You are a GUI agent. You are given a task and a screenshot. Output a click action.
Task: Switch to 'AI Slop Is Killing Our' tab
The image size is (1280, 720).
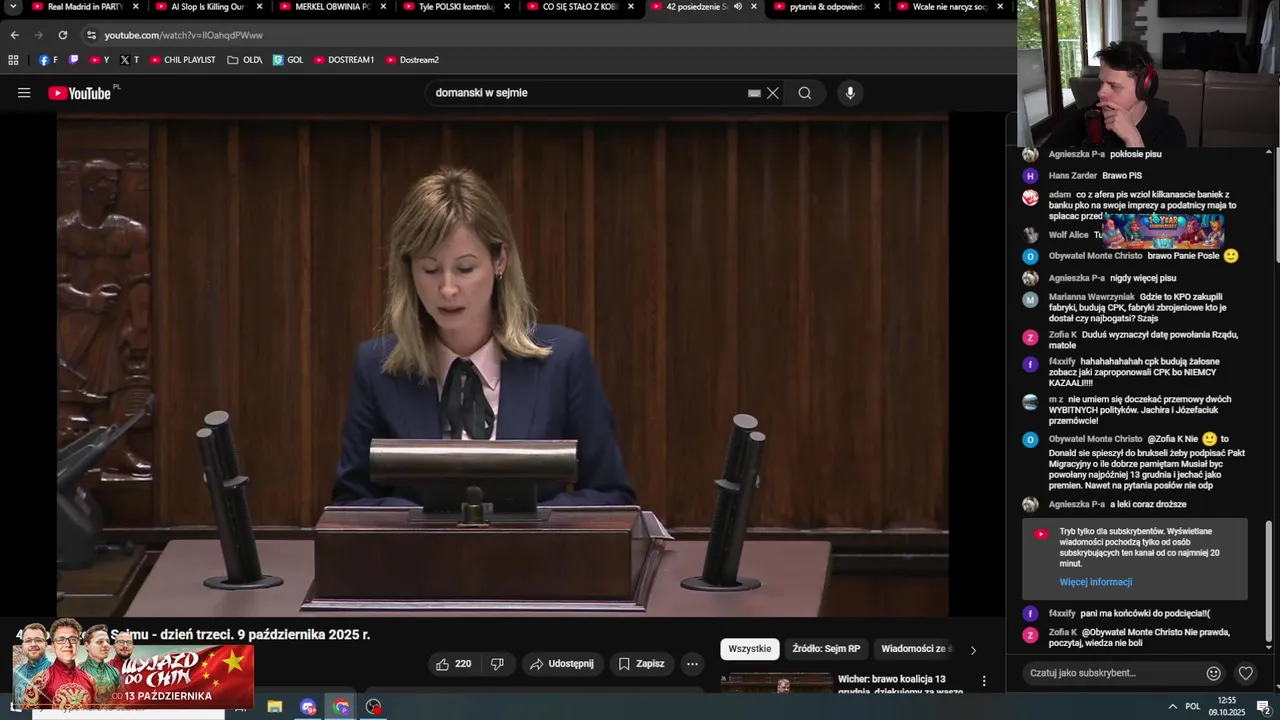point(208,7)
